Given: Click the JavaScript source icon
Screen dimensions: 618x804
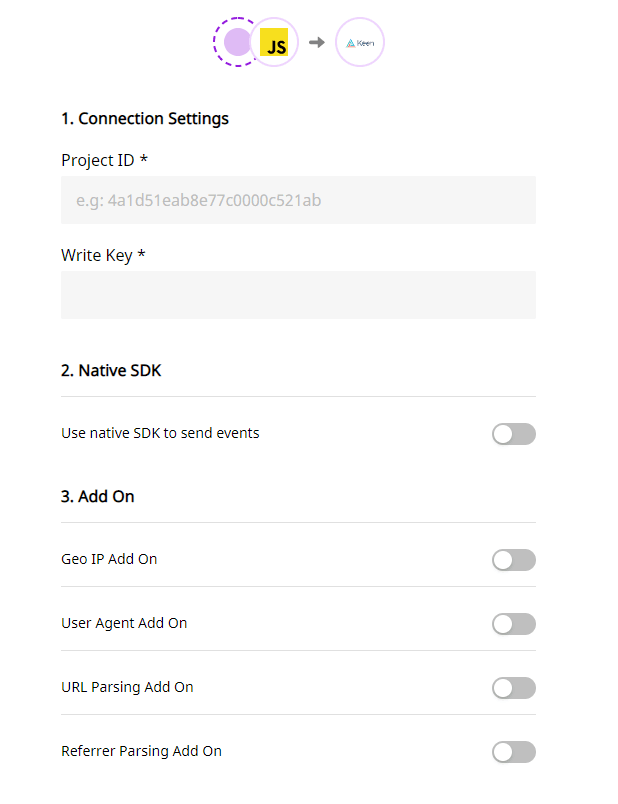Looking at the screenshot, I should (x=274, y=42).
